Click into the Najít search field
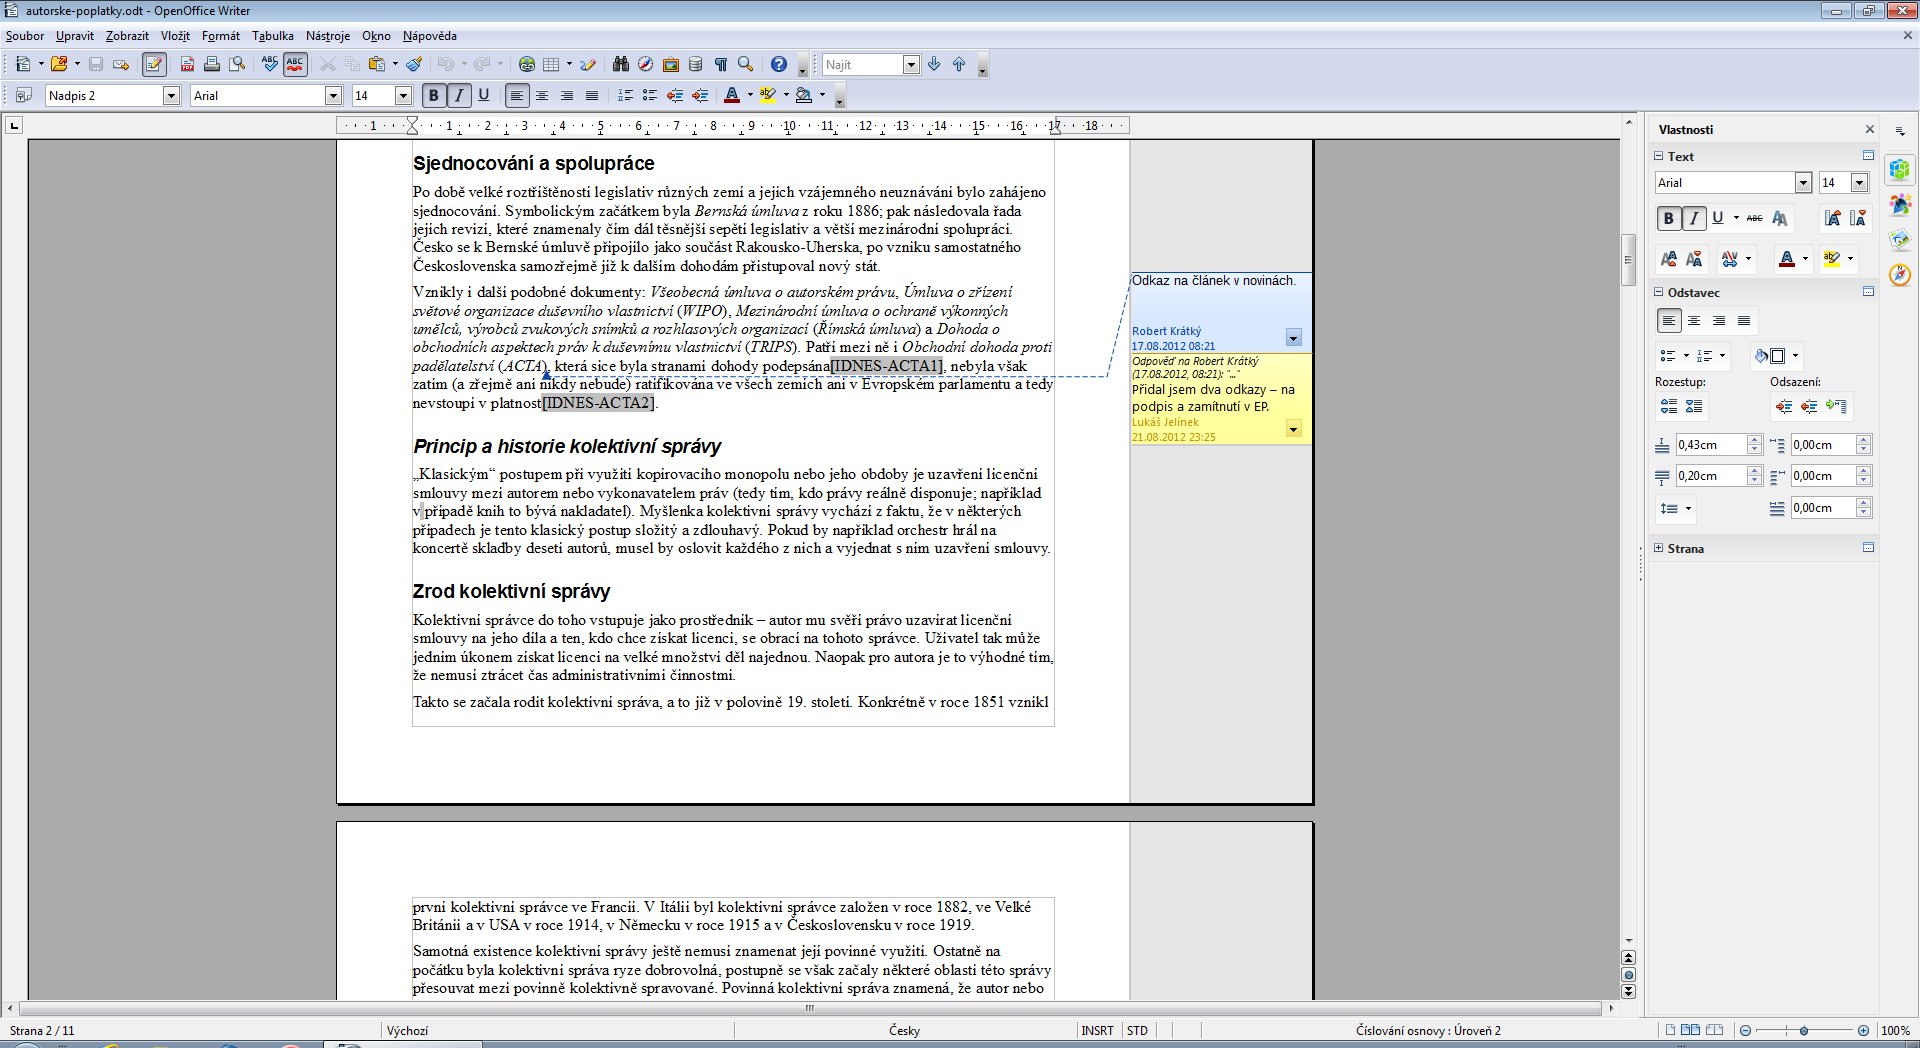 (862, 65)
